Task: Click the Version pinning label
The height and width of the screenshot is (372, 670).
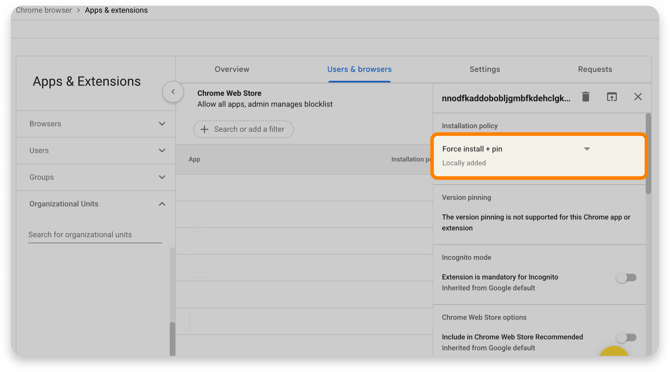Action: [x=466, y=197]
